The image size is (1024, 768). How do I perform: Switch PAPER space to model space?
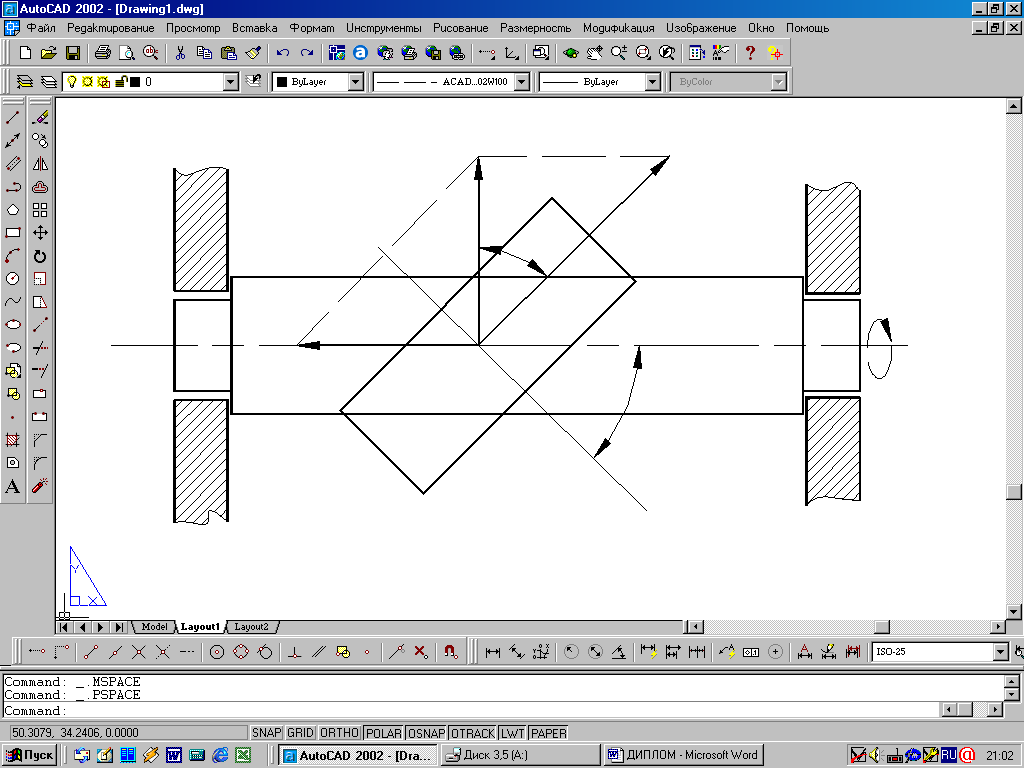[x=549, y=733]
